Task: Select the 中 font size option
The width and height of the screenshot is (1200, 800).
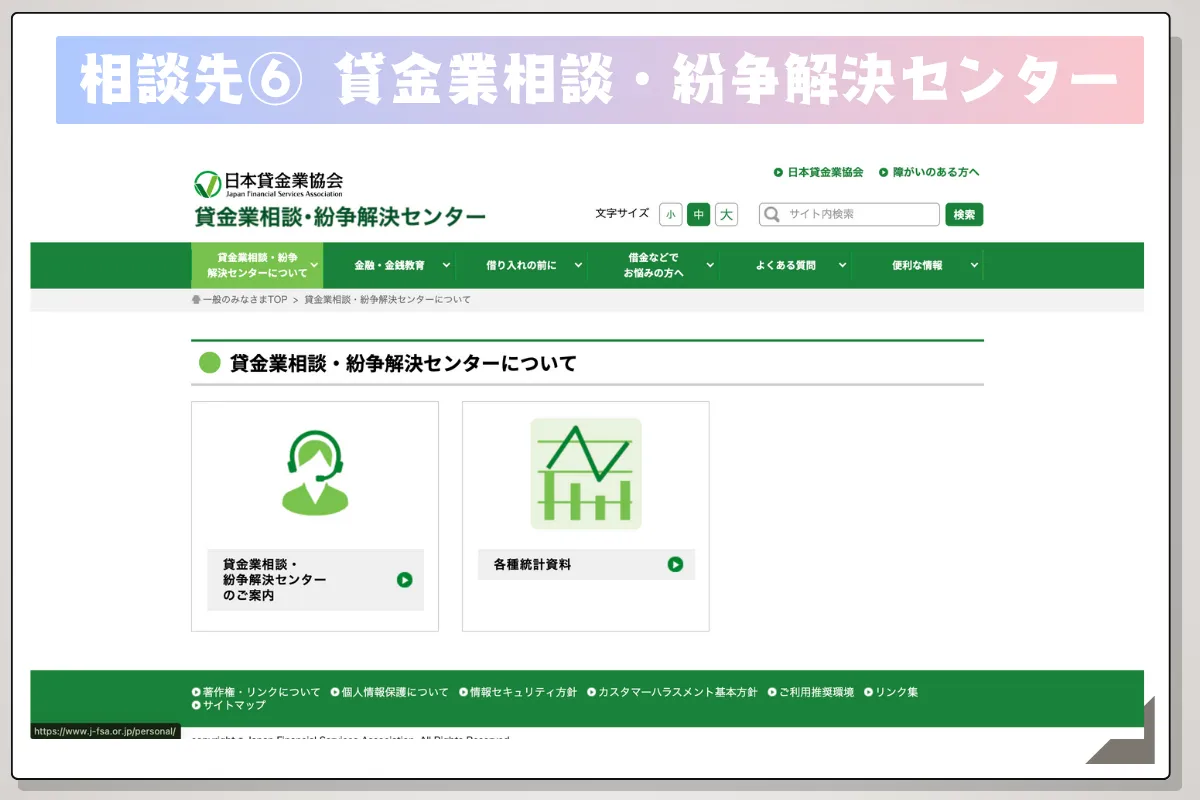Action: point(698,214)
